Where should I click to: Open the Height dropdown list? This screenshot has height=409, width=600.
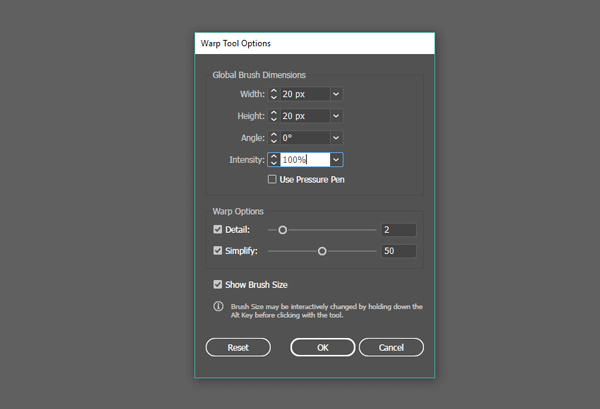pos(336,116)
